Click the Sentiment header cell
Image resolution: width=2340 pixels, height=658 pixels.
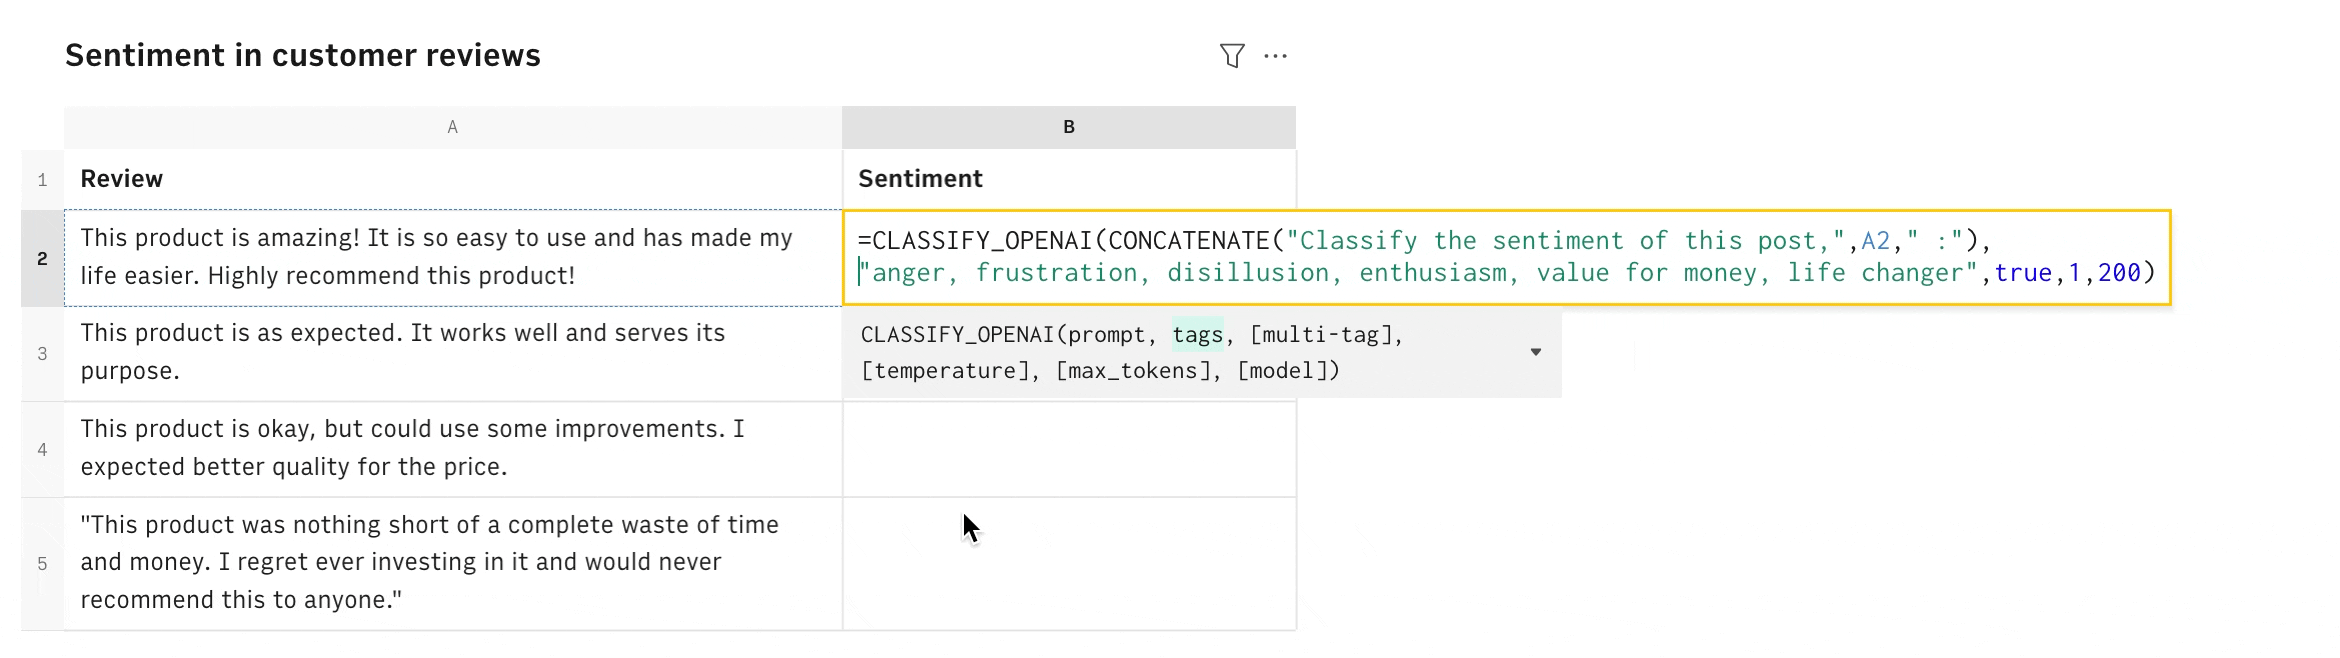tap(1069, 179)
